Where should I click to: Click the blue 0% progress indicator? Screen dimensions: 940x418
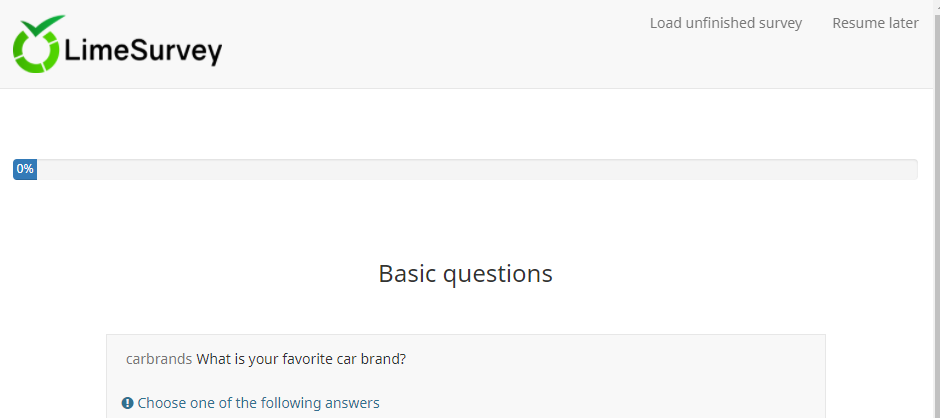[x=25, y=169]
